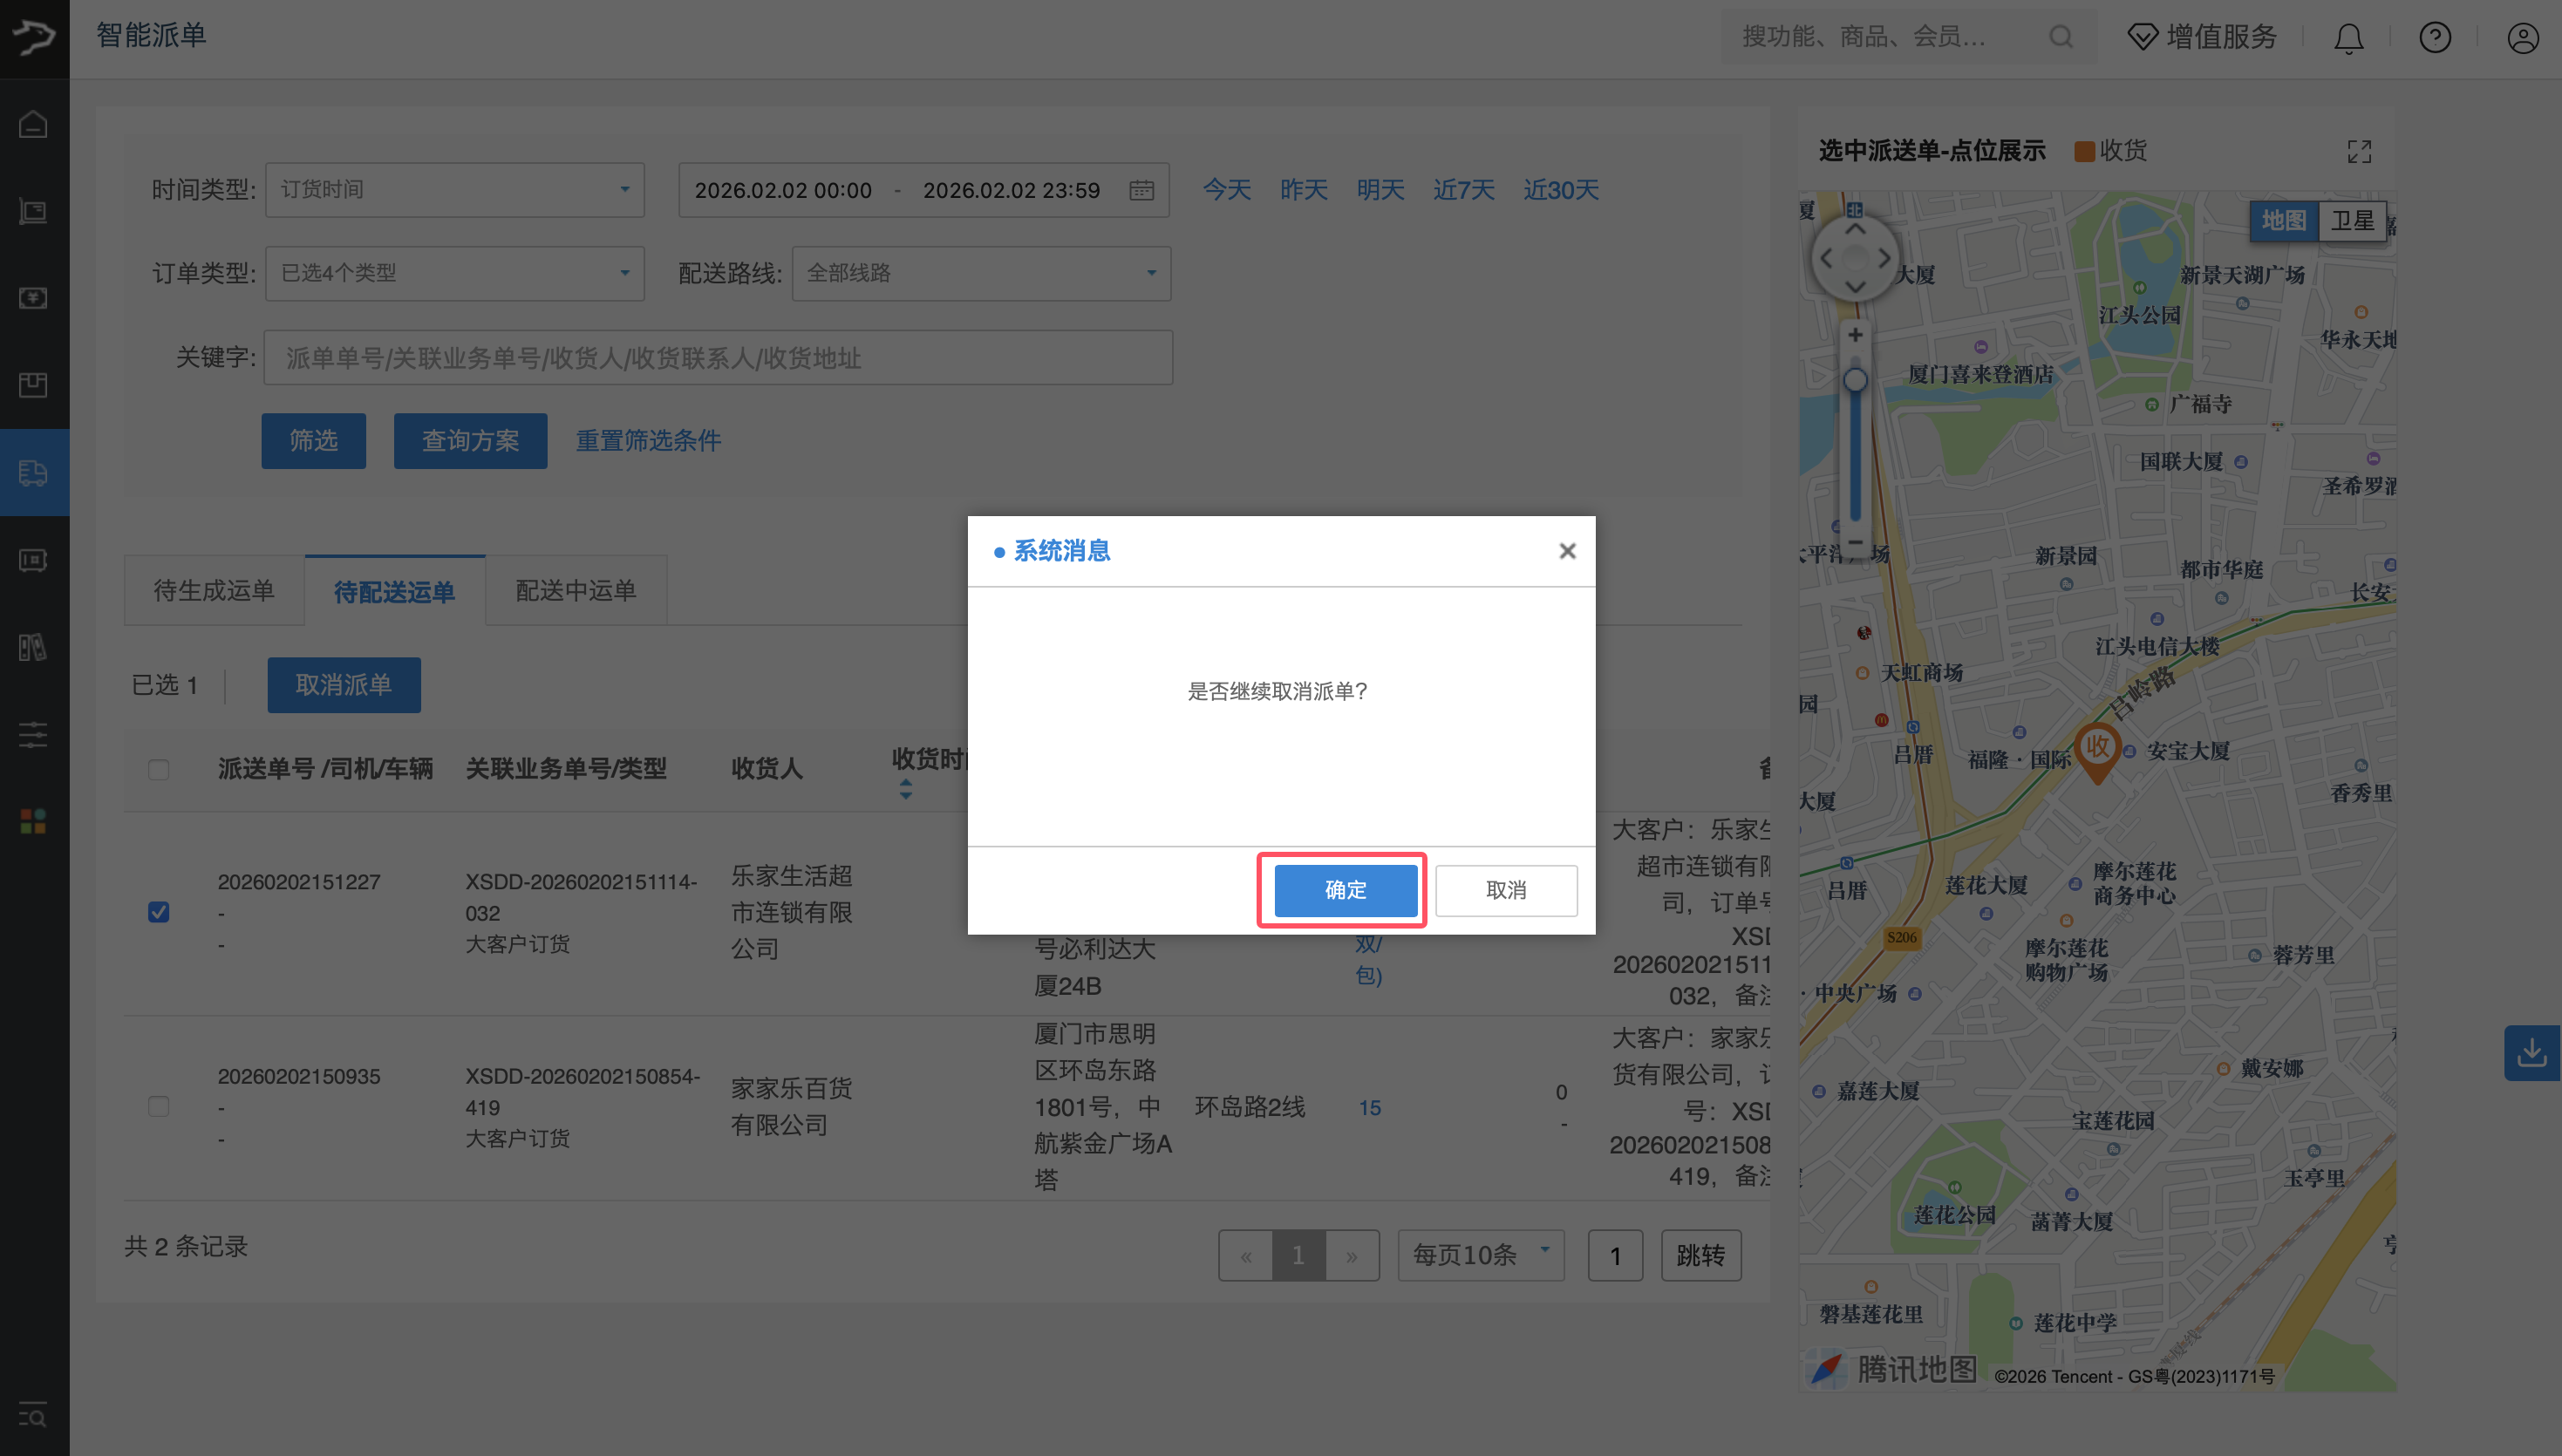
Task: Open the help question mark icon
Action: [2435, 37]
